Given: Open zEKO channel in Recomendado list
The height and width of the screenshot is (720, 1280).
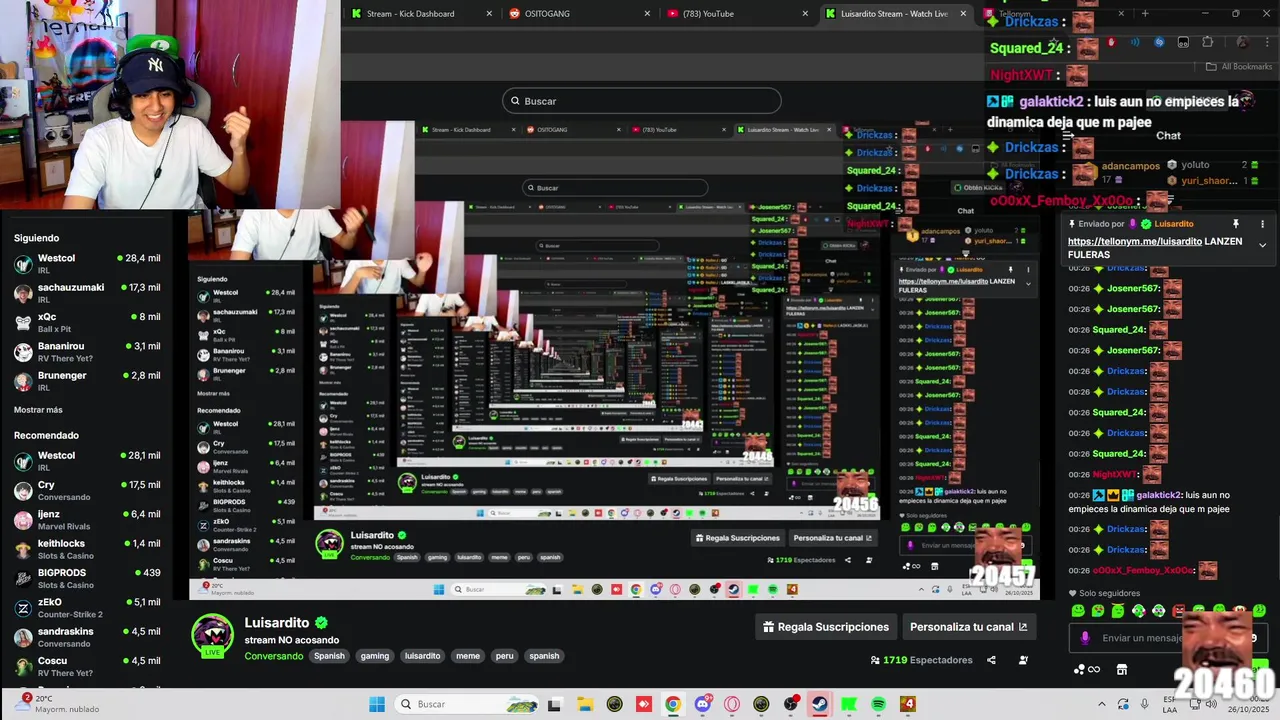Looking at the screenshot, I should click(87, 608).
